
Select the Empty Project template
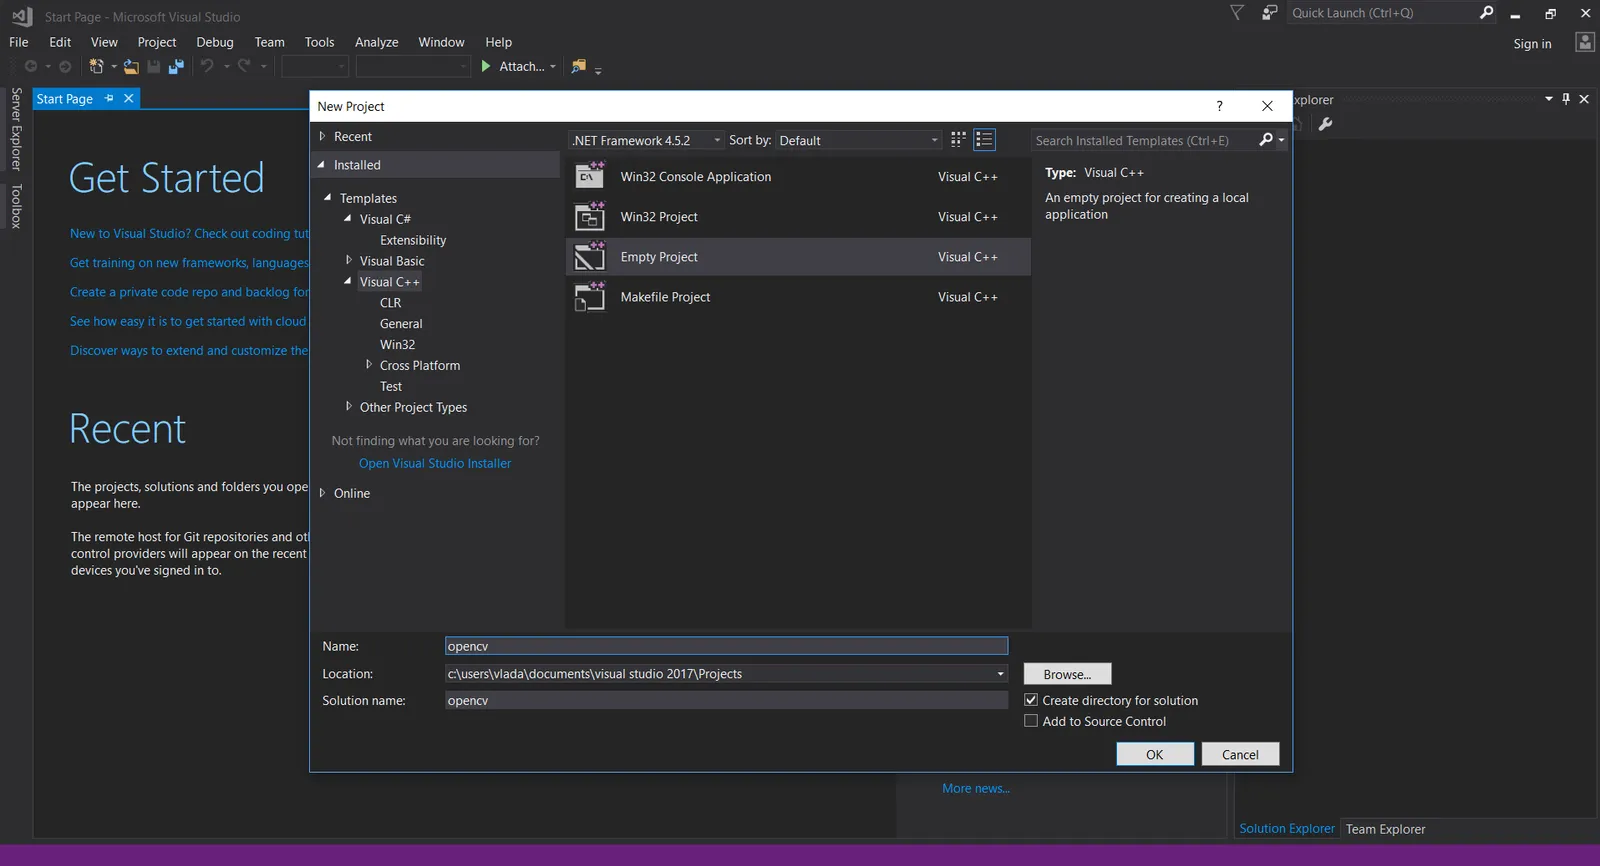point(798,257)
